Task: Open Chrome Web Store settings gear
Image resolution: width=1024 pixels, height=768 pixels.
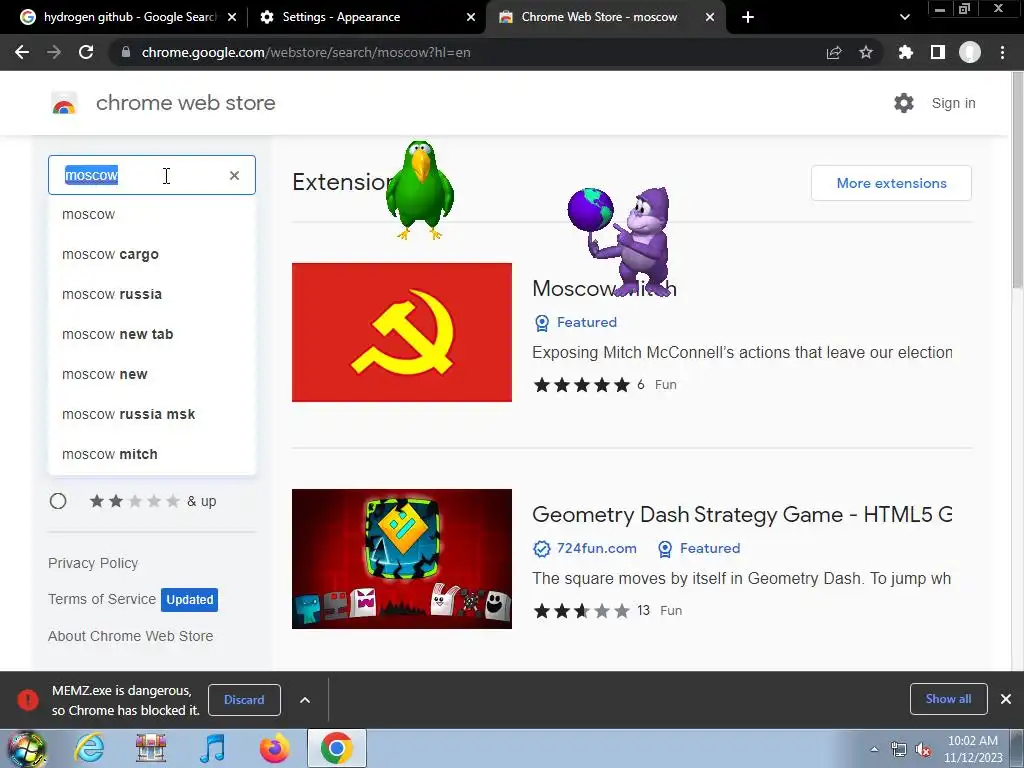Action: [x=904, y=103]
